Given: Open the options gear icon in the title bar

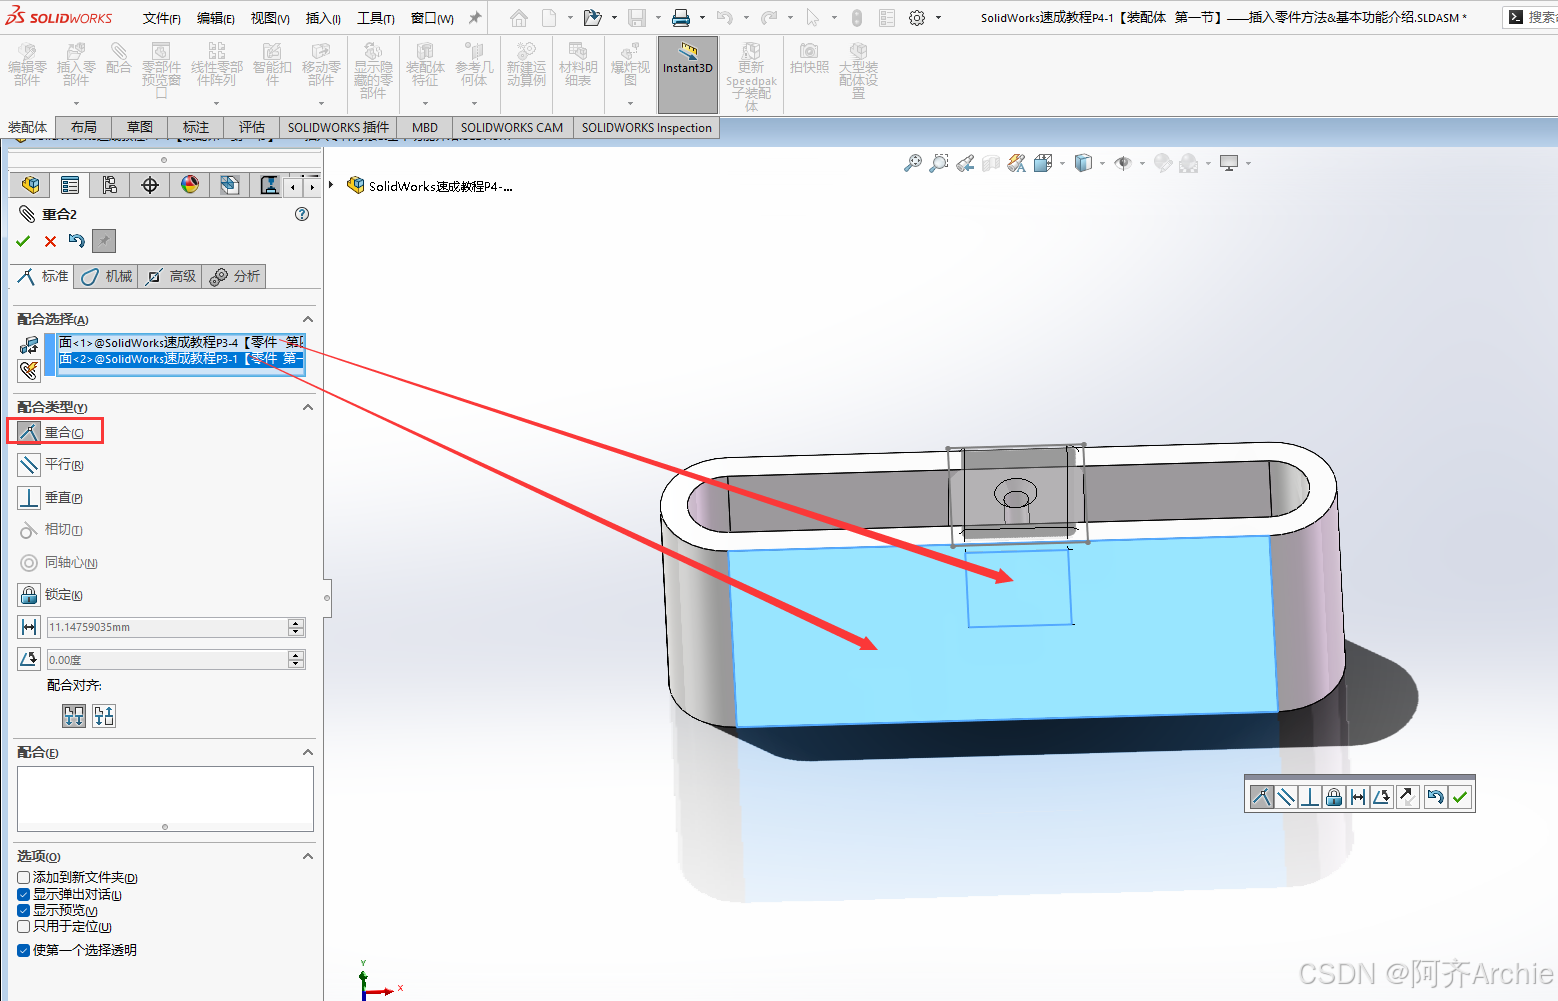Looking at the screenshot, I should [x=917, y=18].
